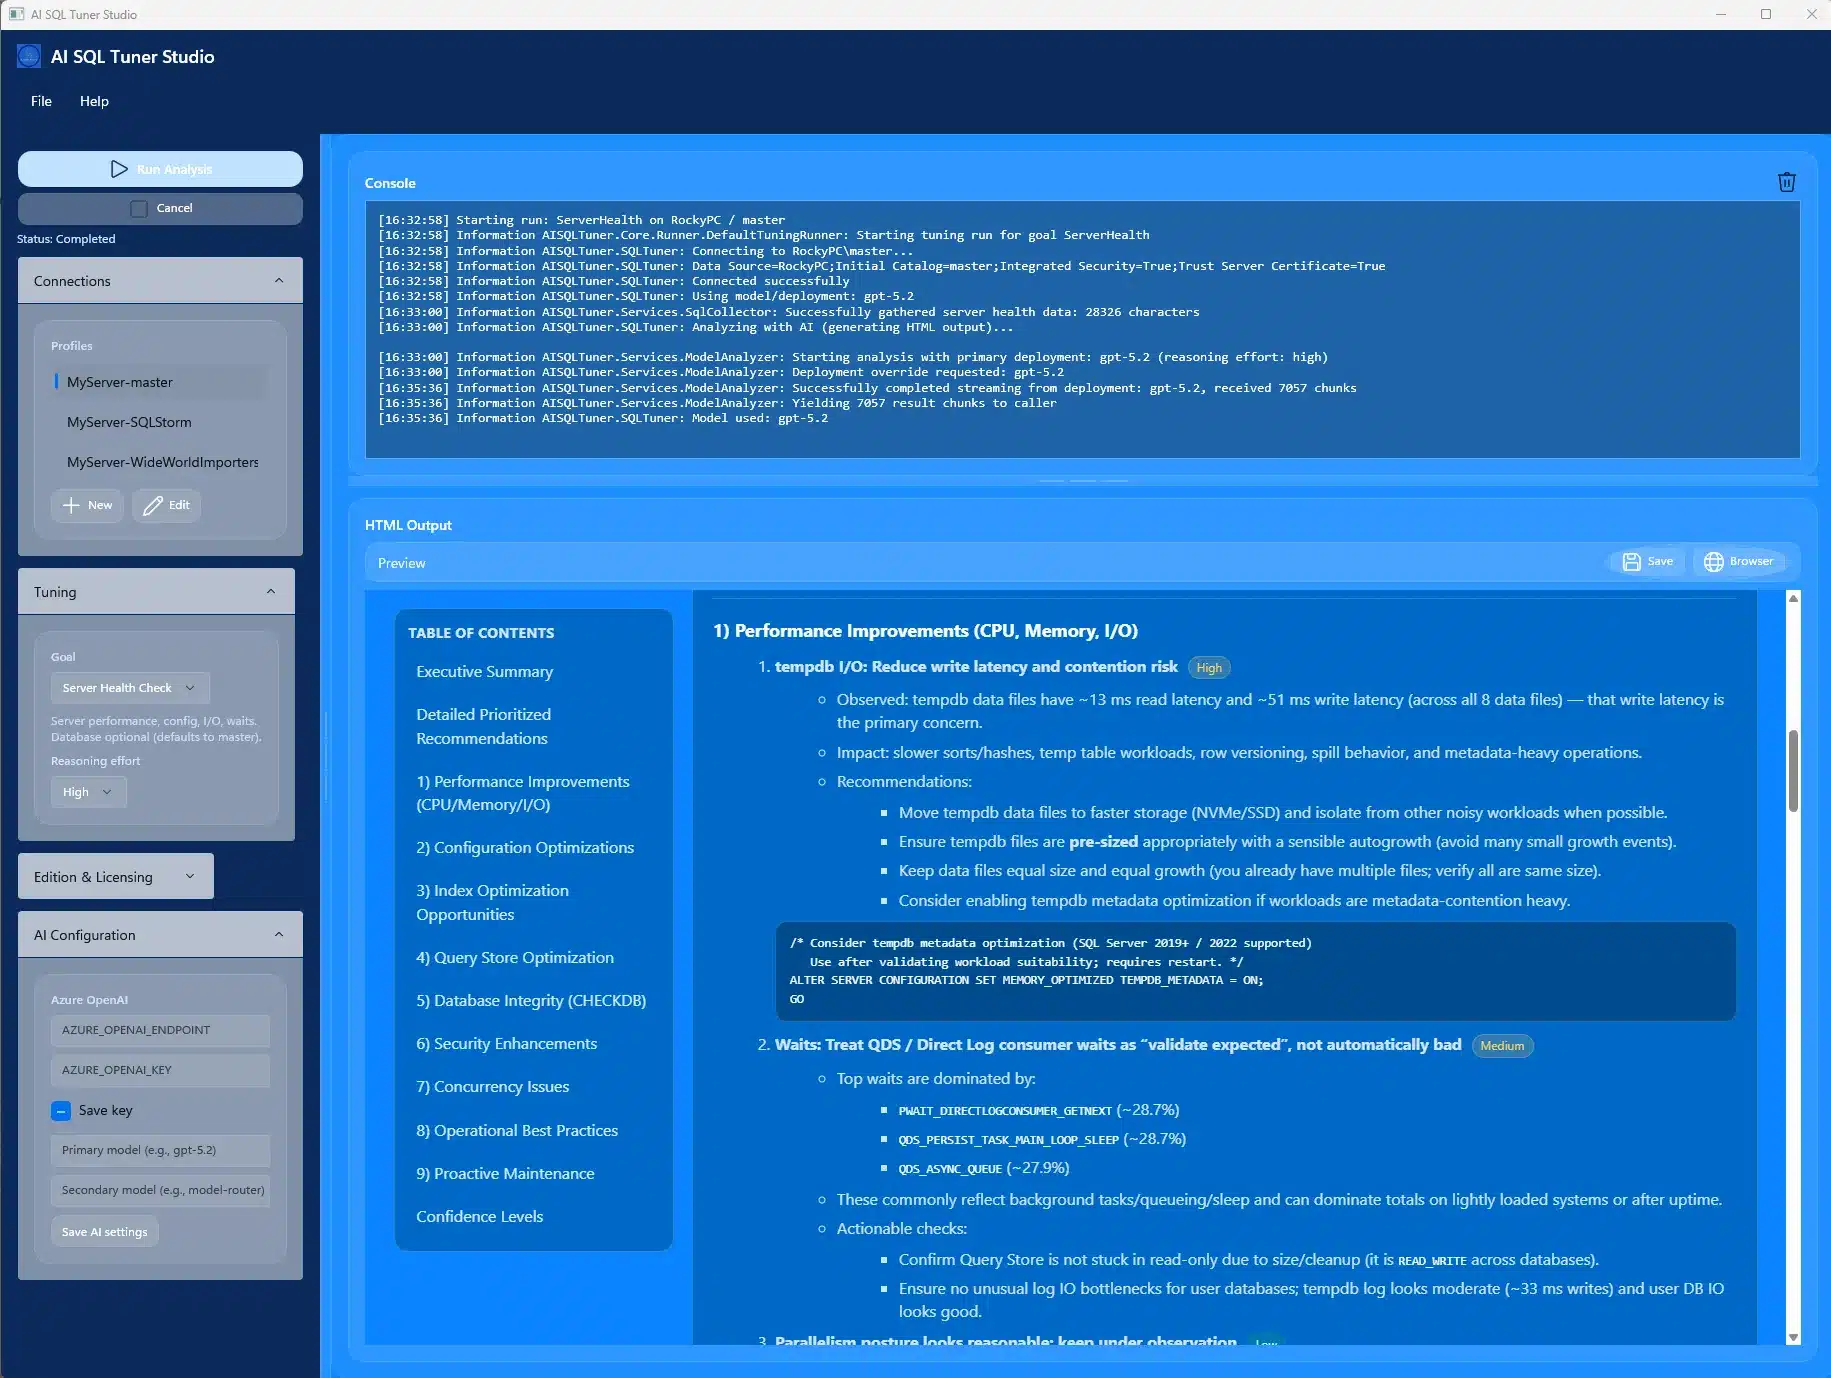Click the AI SQL Tuner Studio logo
The height and width of the screenshot is (1378, 1831).
(x=28, y=56)
